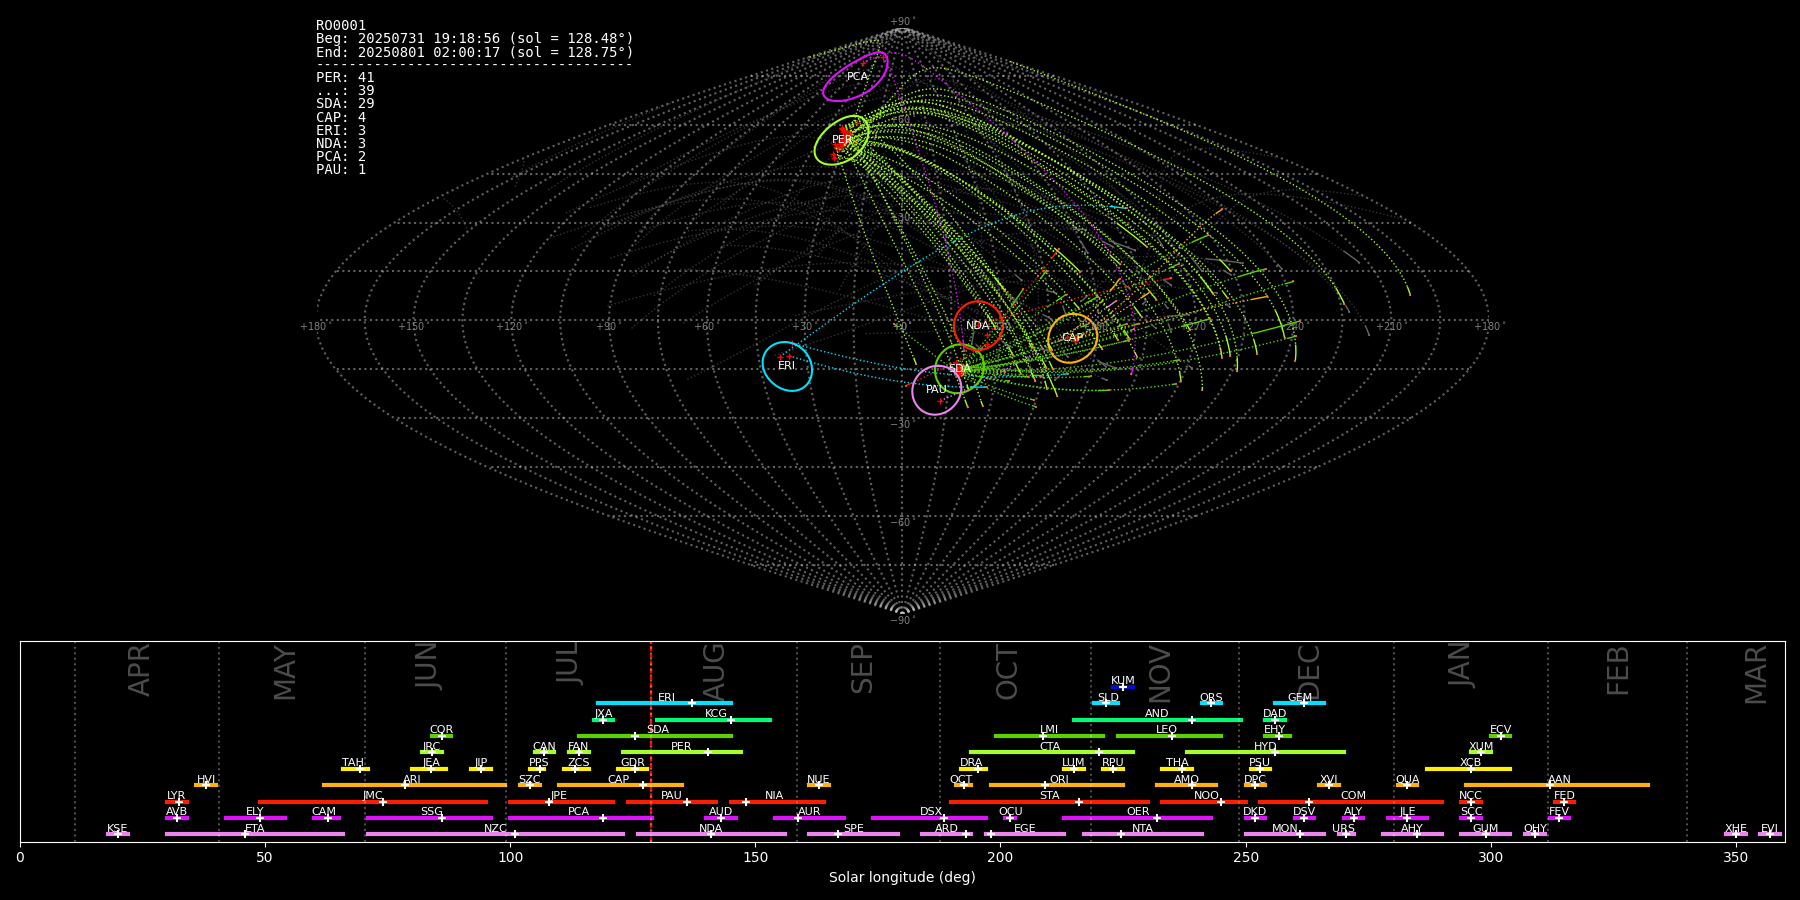Screen dimensions: 1800x900
Task: Select the LEO bar in timeline
Action: pos(1169,736)
